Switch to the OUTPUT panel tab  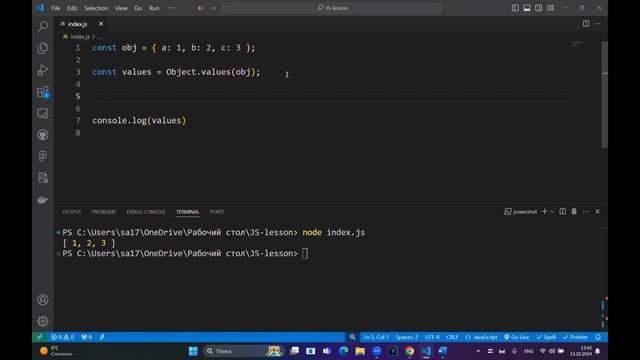click(x=71, y=212)
